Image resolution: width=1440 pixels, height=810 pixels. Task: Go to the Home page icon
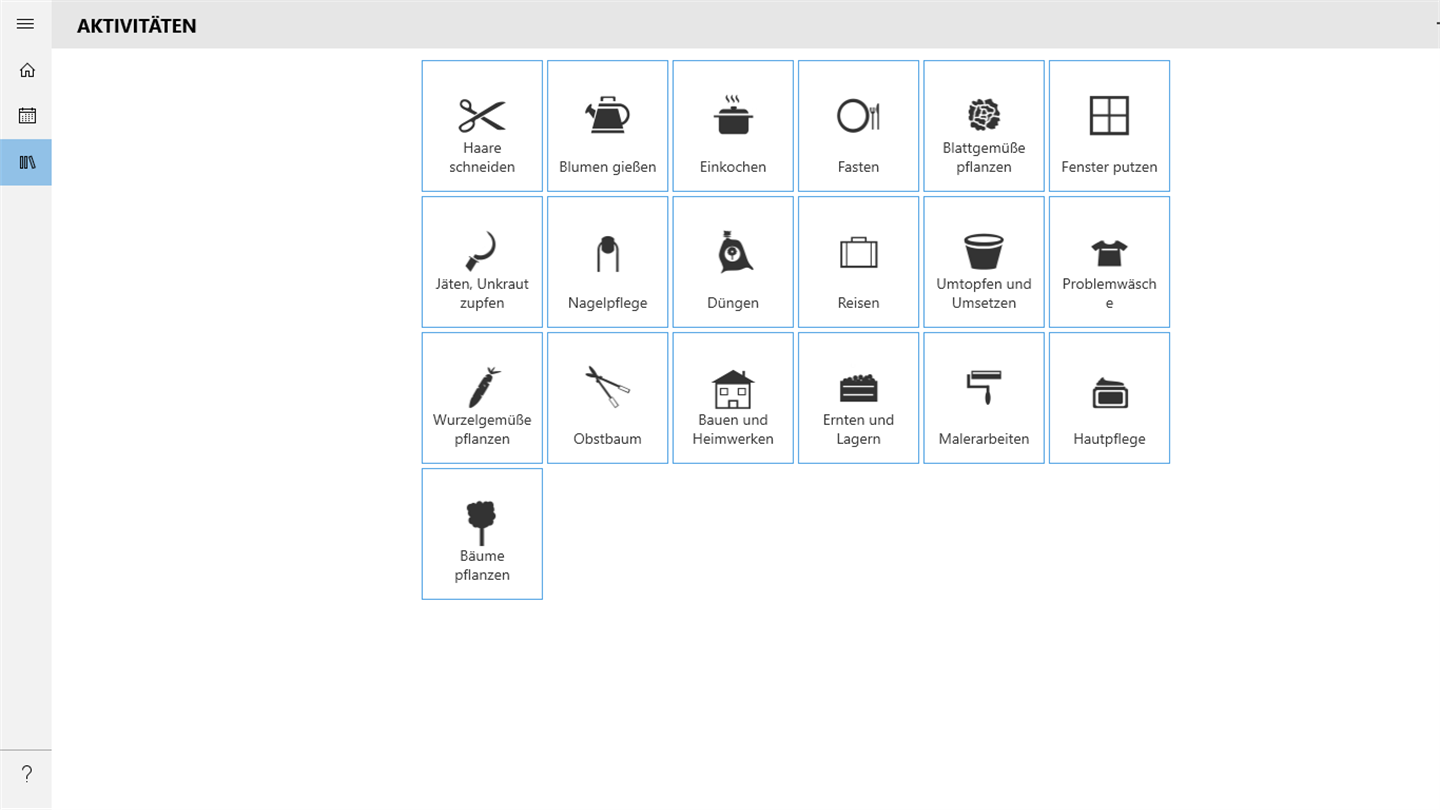[x=26, y=70]
